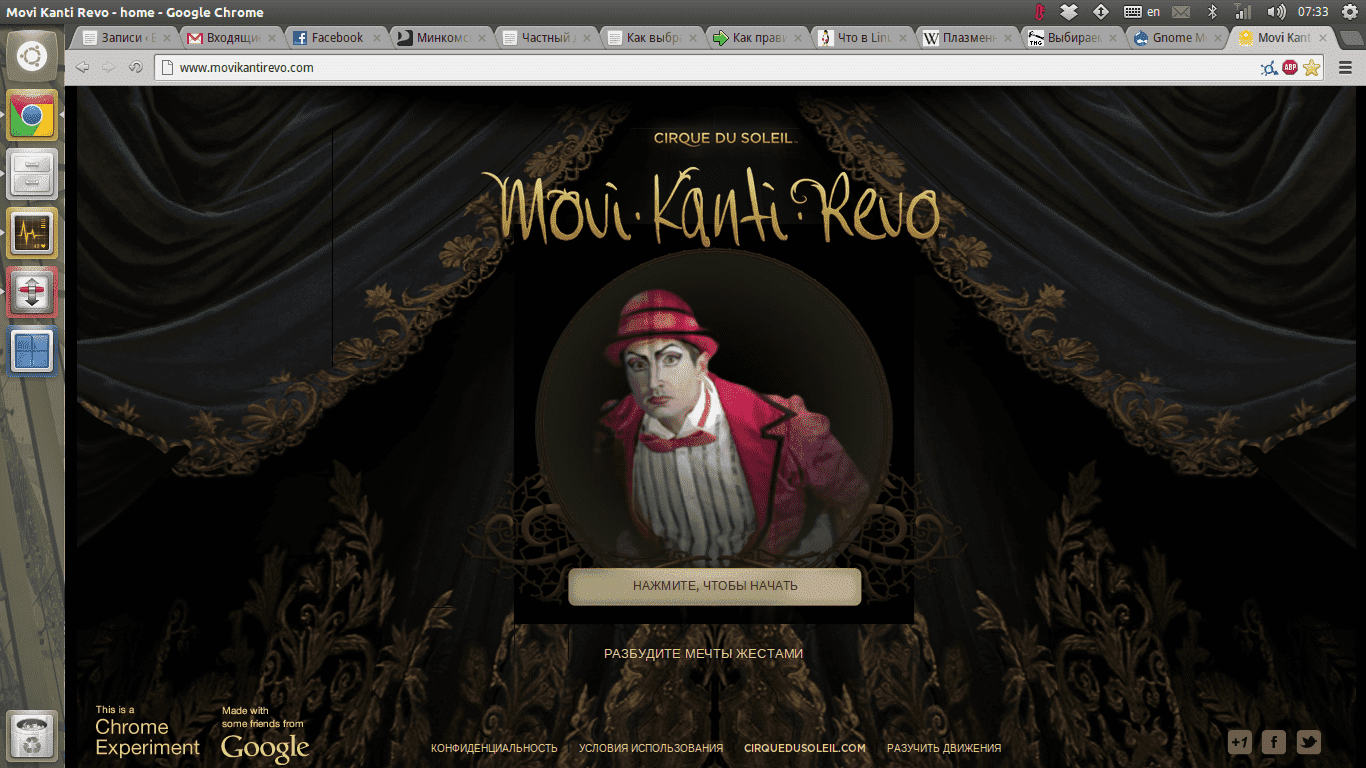Open the Chrome main menu

point(1346,68)
